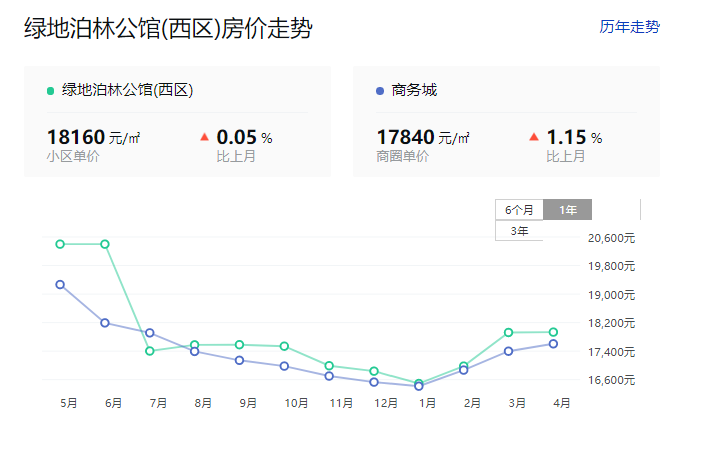Click the green data point for 11月

tap(329, 366)
